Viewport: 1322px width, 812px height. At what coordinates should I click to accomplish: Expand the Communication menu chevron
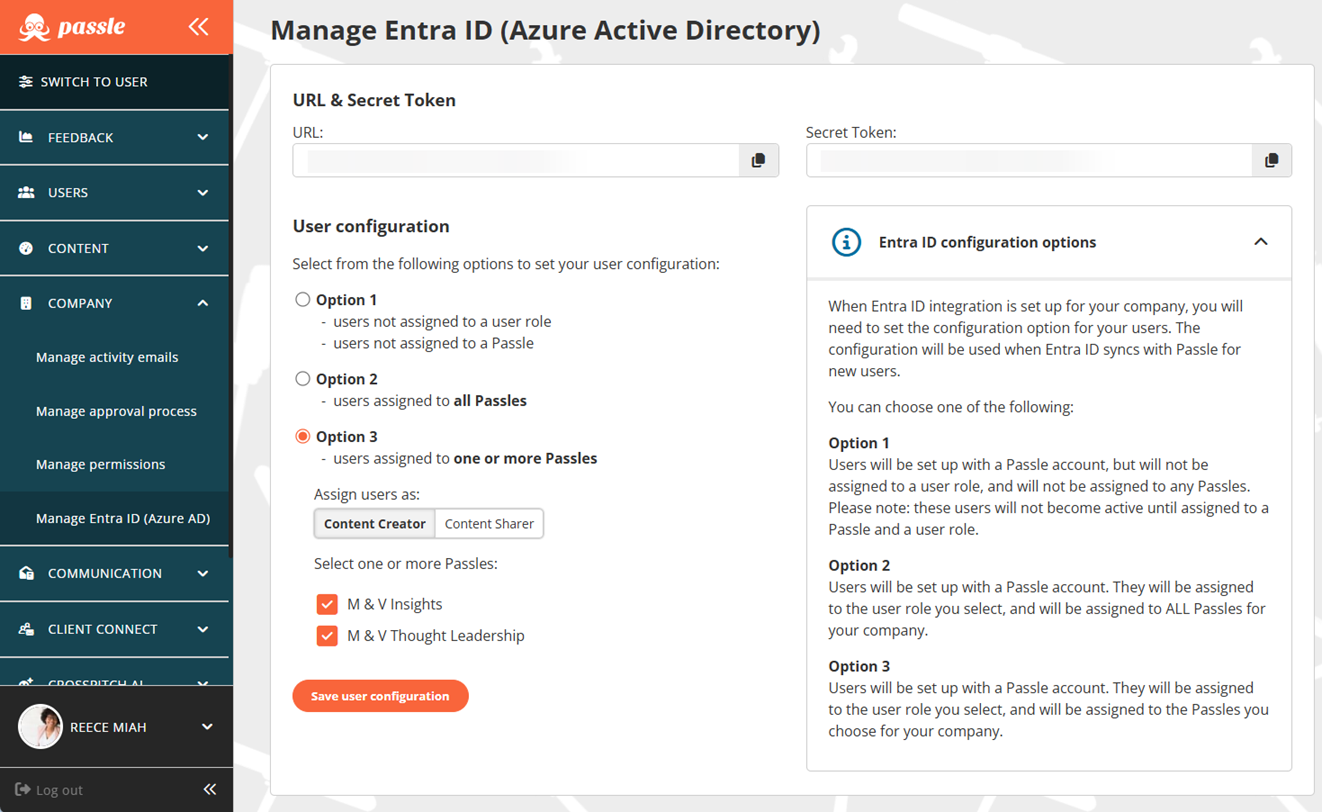[203, 573]
